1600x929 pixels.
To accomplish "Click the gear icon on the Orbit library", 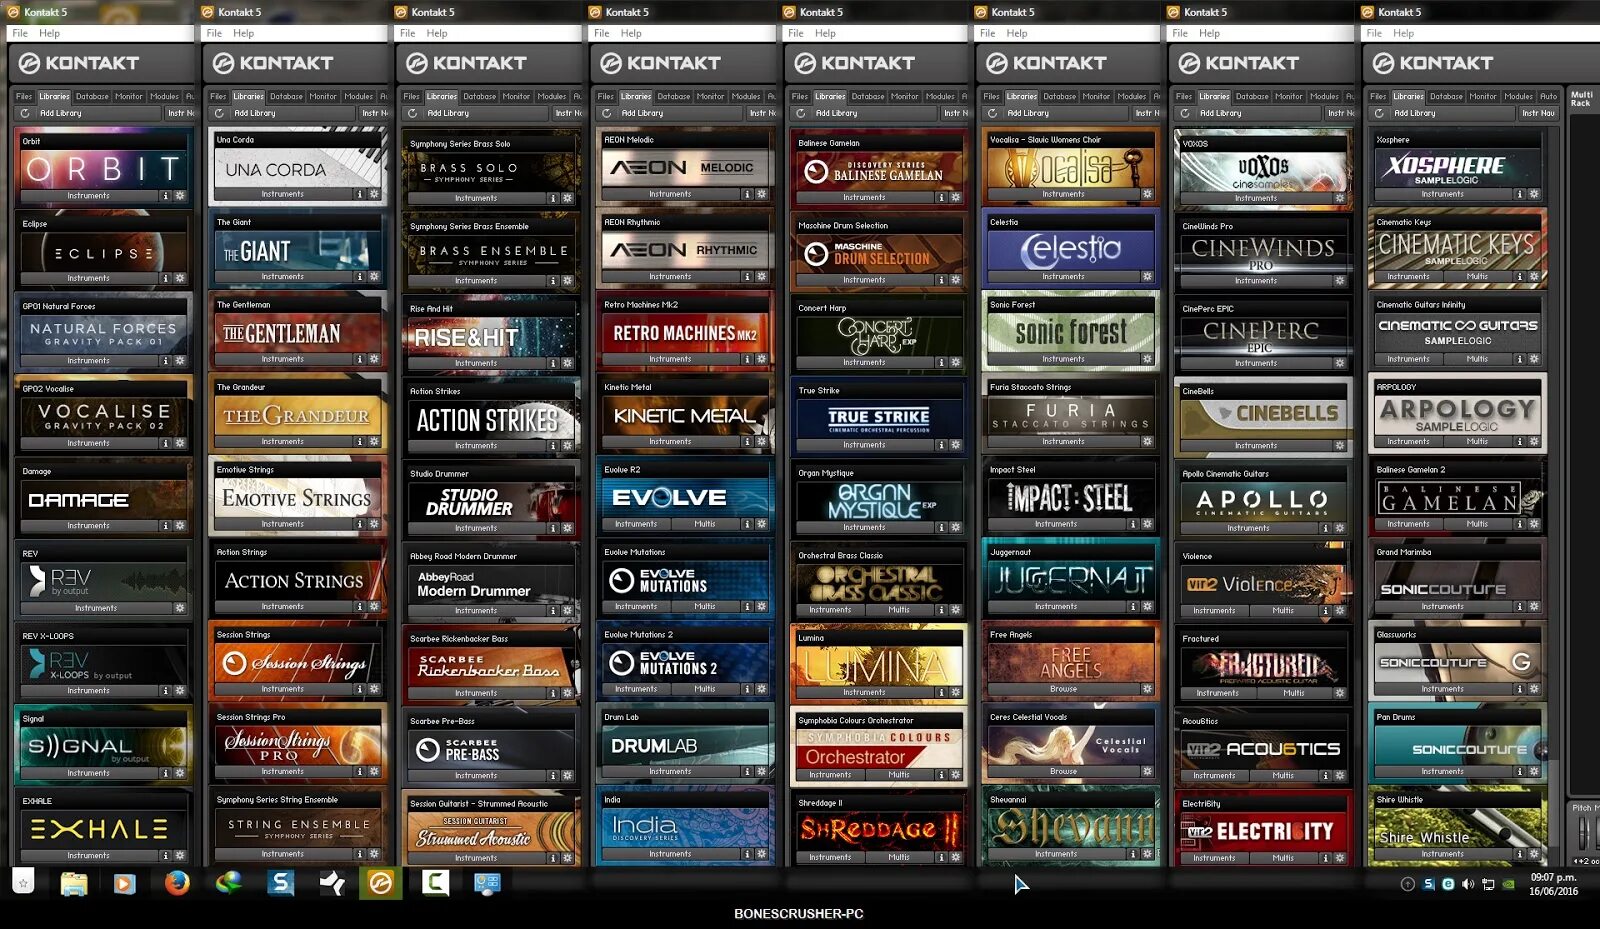I will (180, 196).
